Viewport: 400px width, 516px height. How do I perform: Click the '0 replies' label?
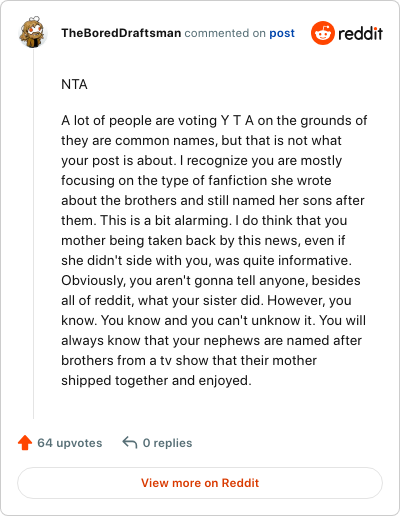coord(167,443)
